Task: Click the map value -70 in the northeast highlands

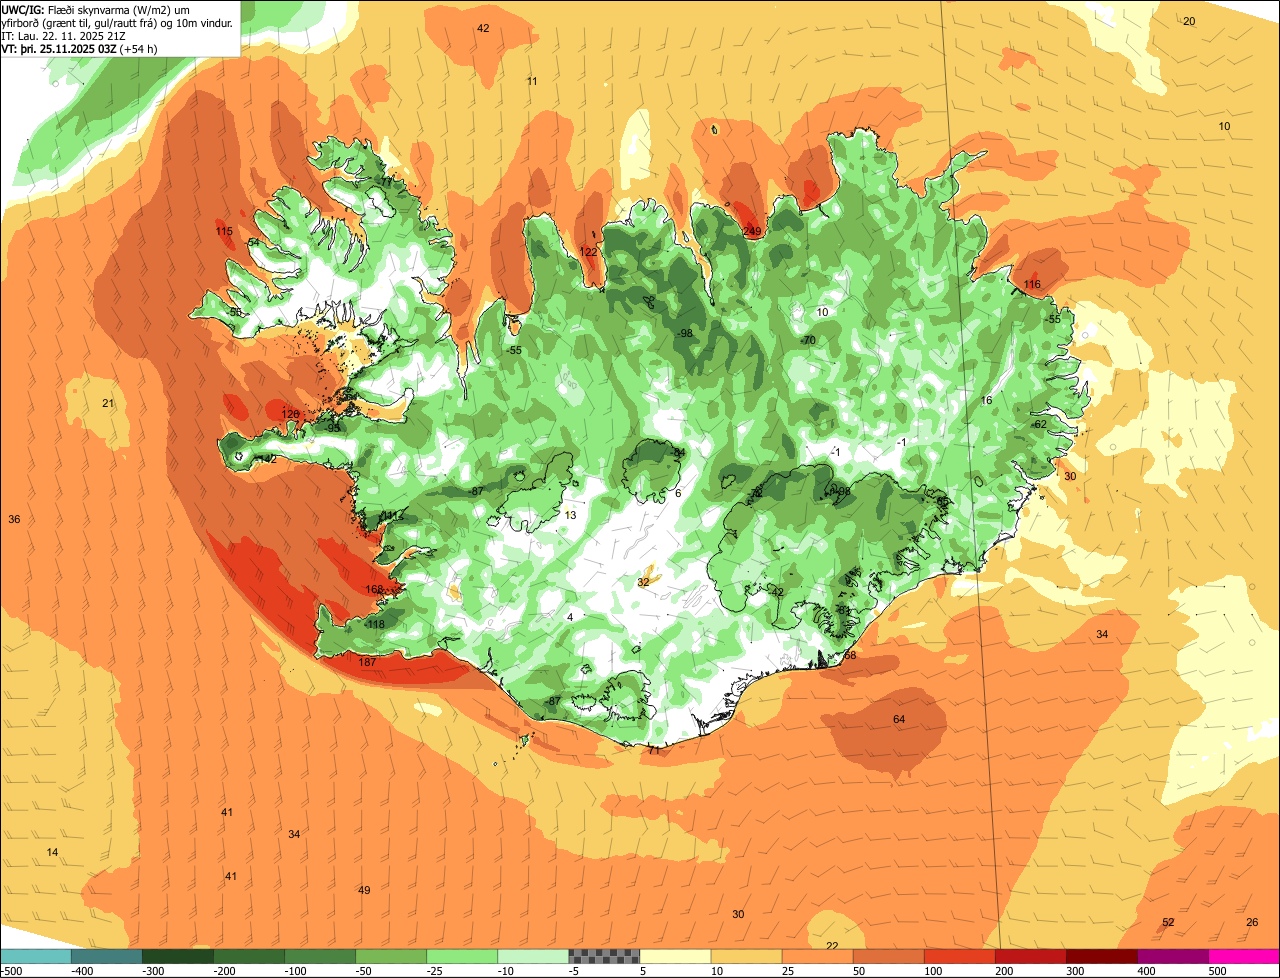Action: click(808, 341)
